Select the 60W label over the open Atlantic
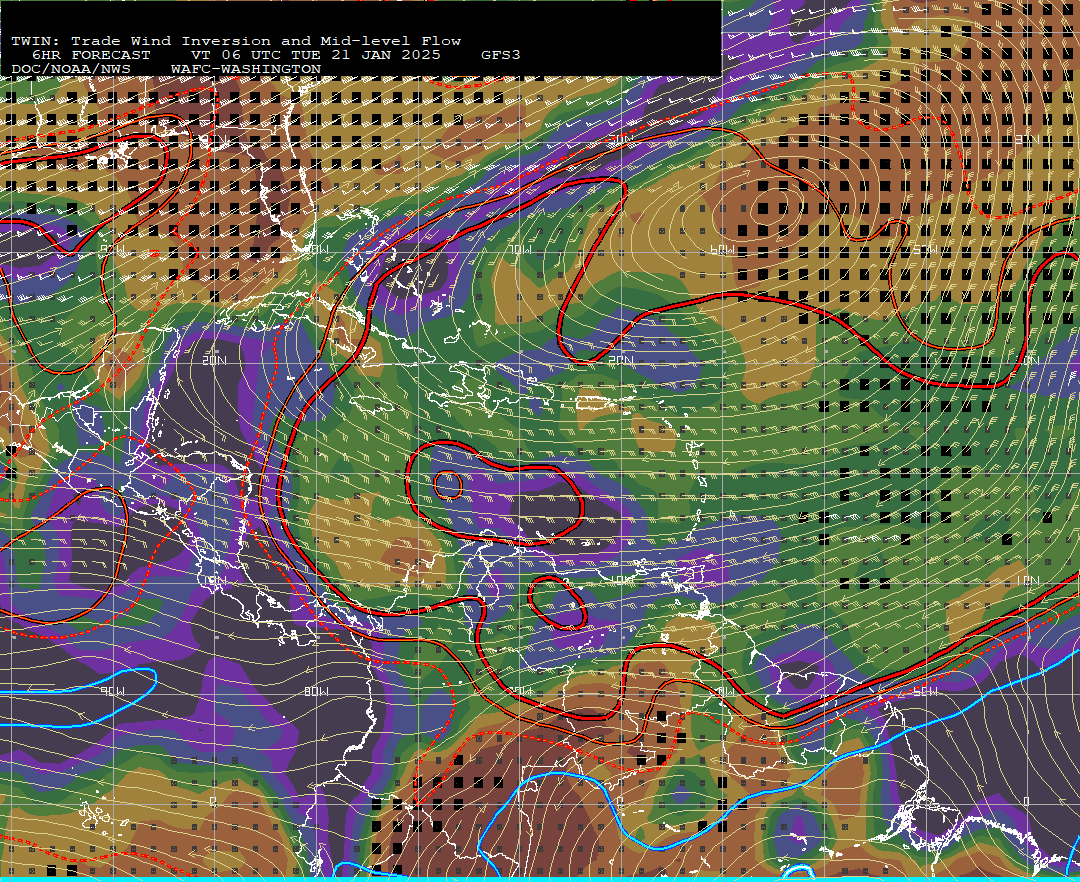 pos(723,249)
